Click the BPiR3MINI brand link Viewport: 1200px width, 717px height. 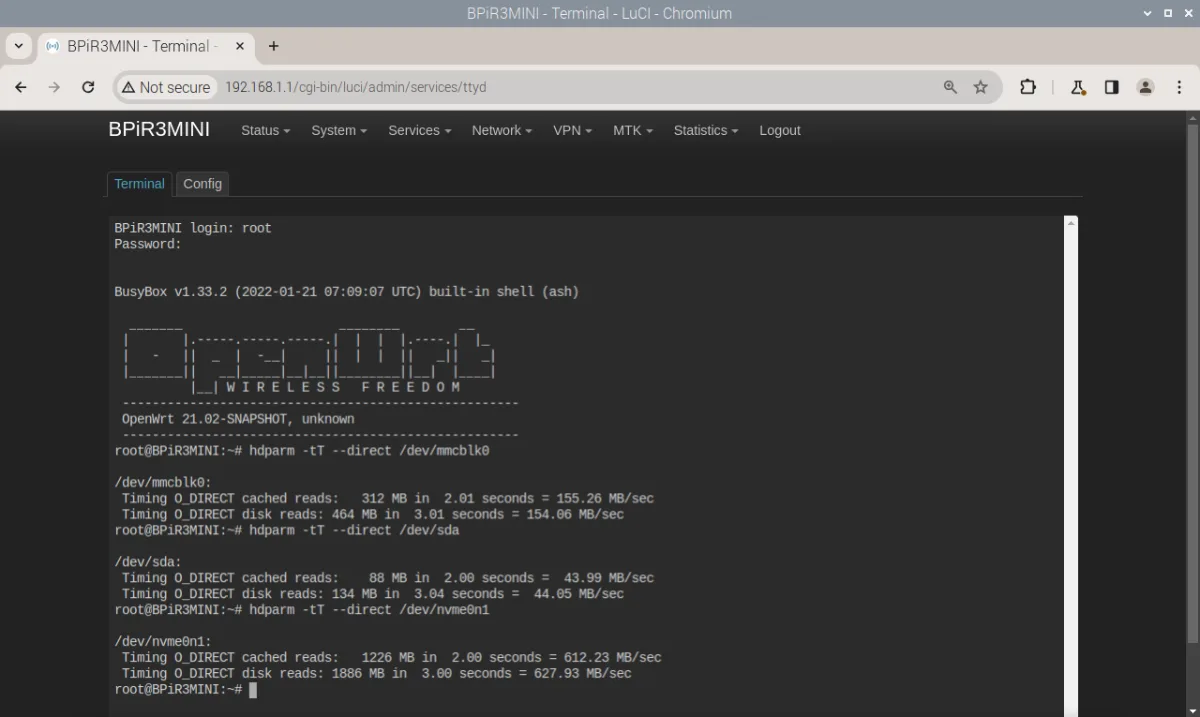159,130
